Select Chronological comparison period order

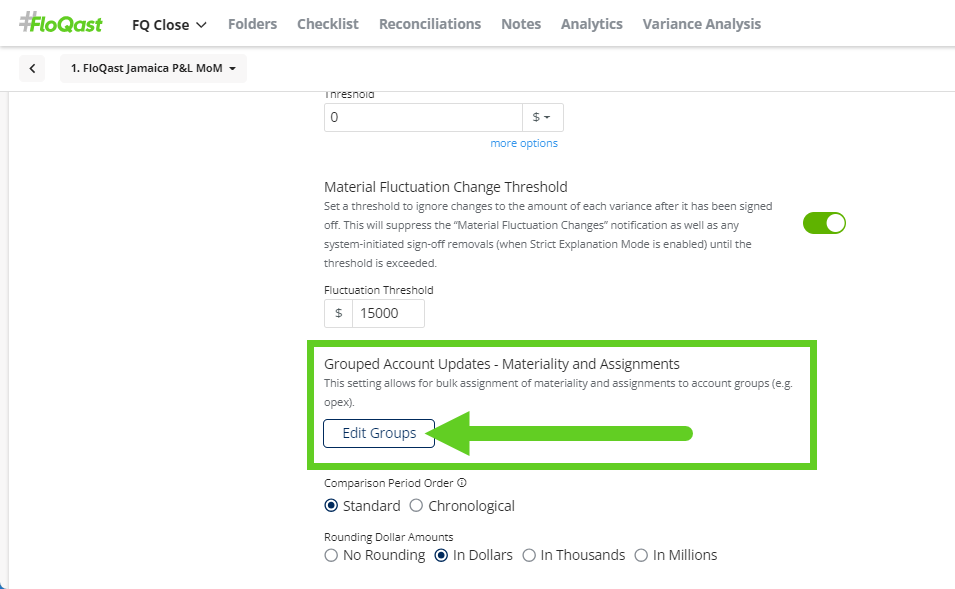pos(417,506)
